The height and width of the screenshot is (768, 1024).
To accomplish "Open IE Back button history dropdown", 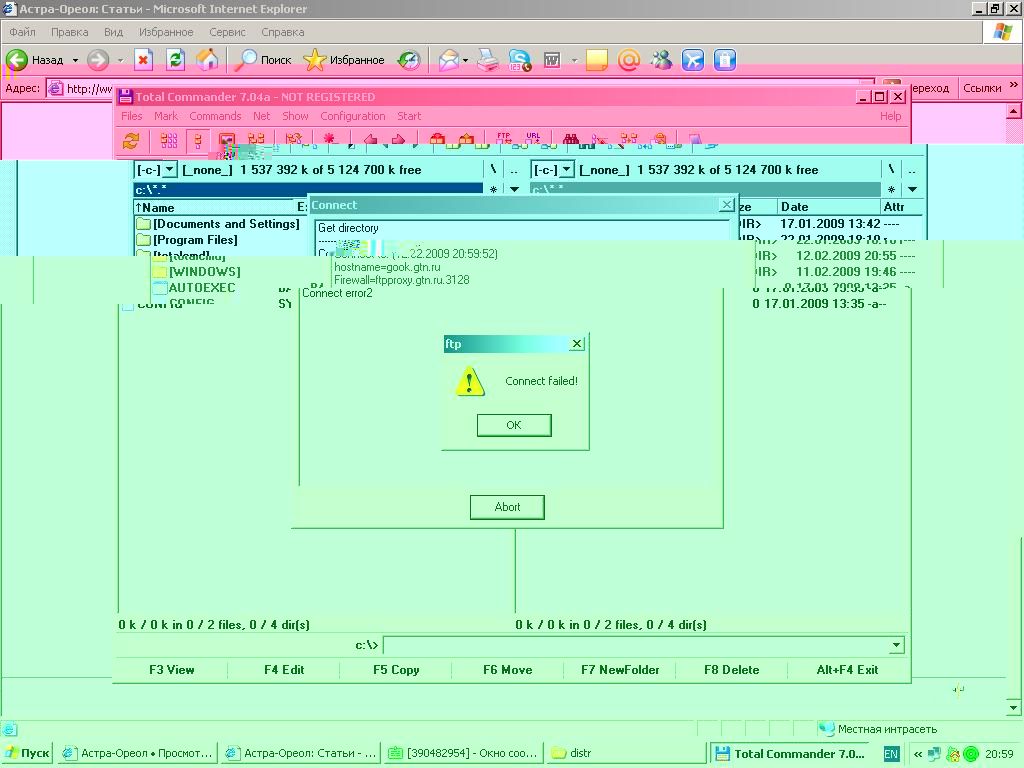I will (75, 60).
